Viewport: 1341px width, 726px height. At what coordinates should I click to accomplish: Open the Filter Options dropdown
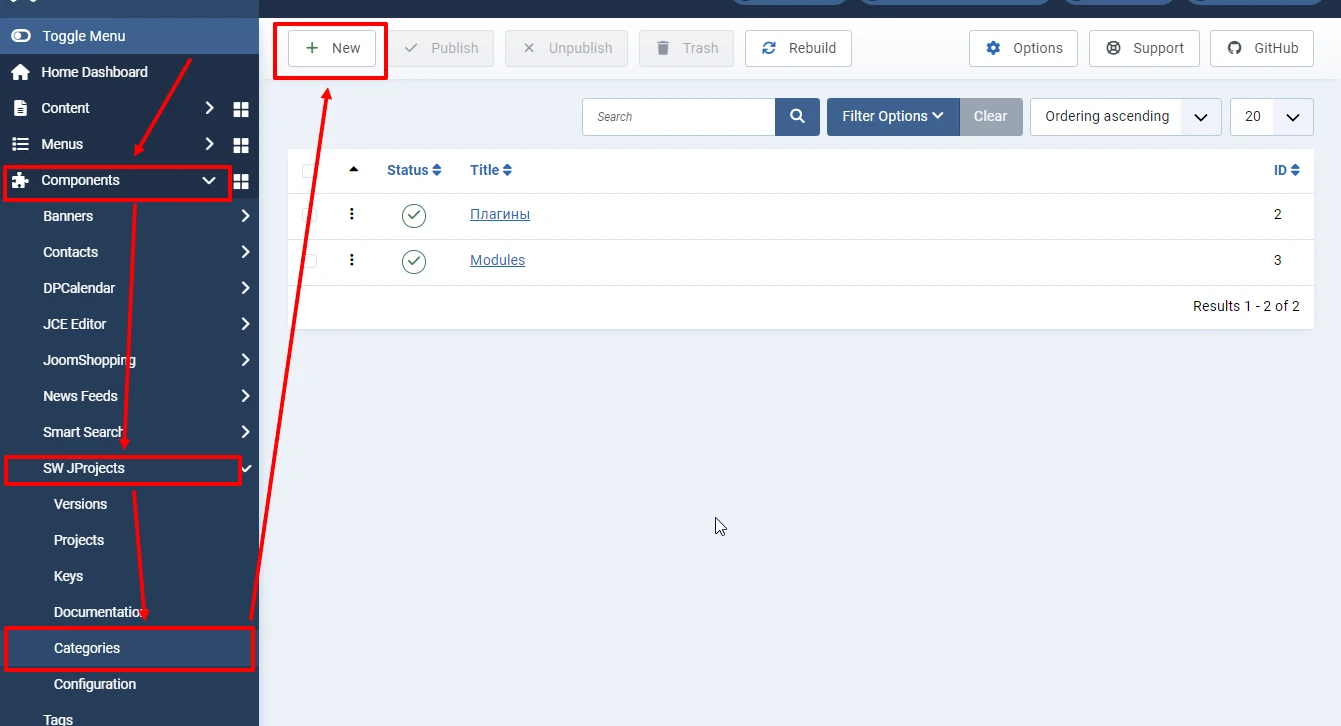893,117
